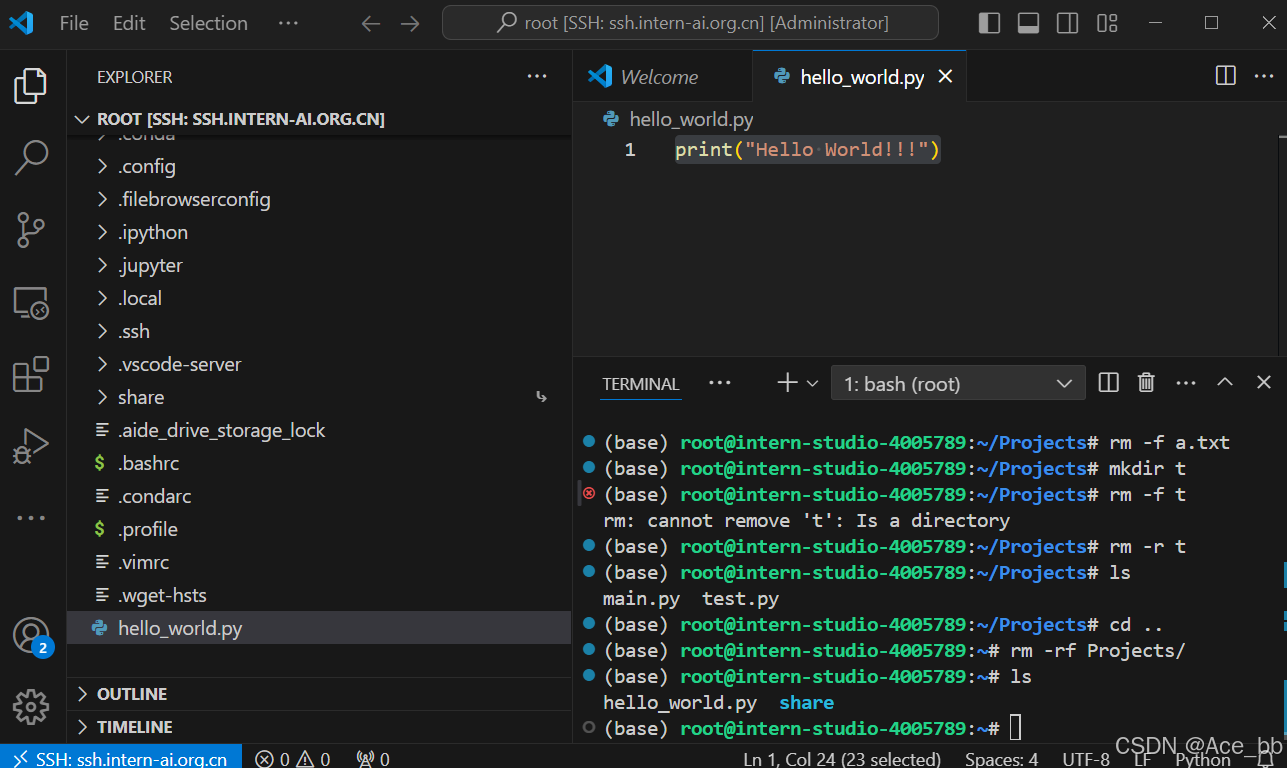Click the forwarded ports status indicator
The height and width of the screenshot is (768, 1287).
[x=373, y=759]
